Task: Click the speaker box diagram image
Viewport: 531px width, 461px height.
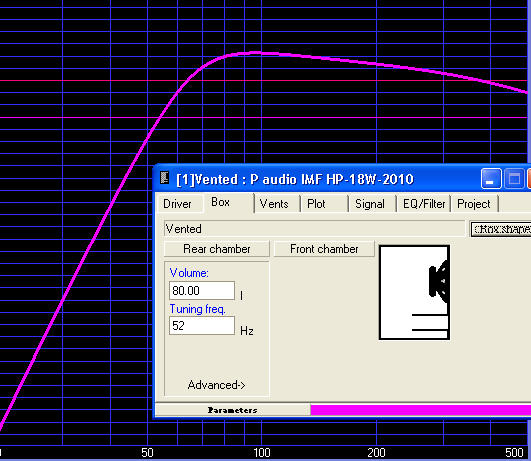Action: pos(415,292)
